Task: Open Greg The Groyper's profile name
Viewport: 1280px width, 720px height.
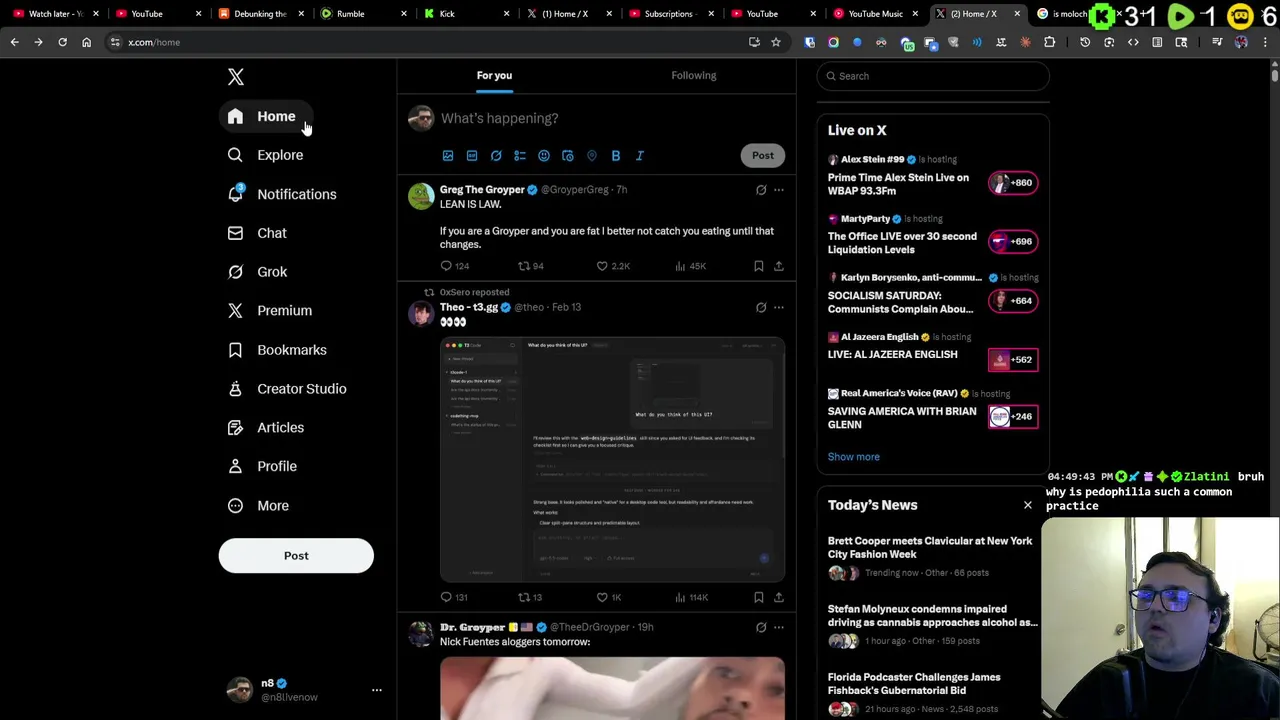Action: [482, 190]
